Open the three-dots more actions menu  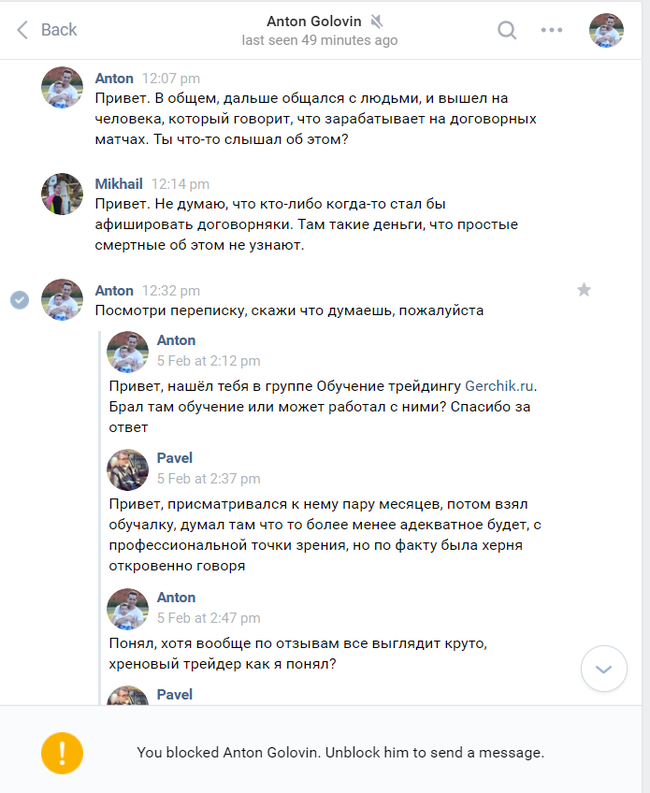(x=551, y=30)
